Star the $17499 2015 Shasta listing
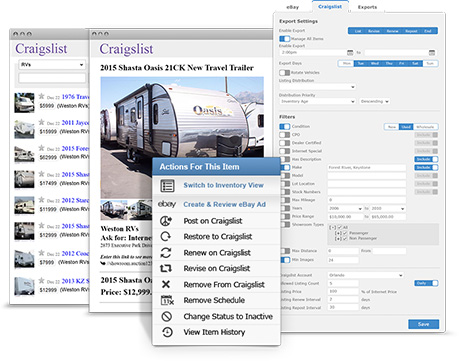This screenshot has width=459, height=361. point(41,174)
